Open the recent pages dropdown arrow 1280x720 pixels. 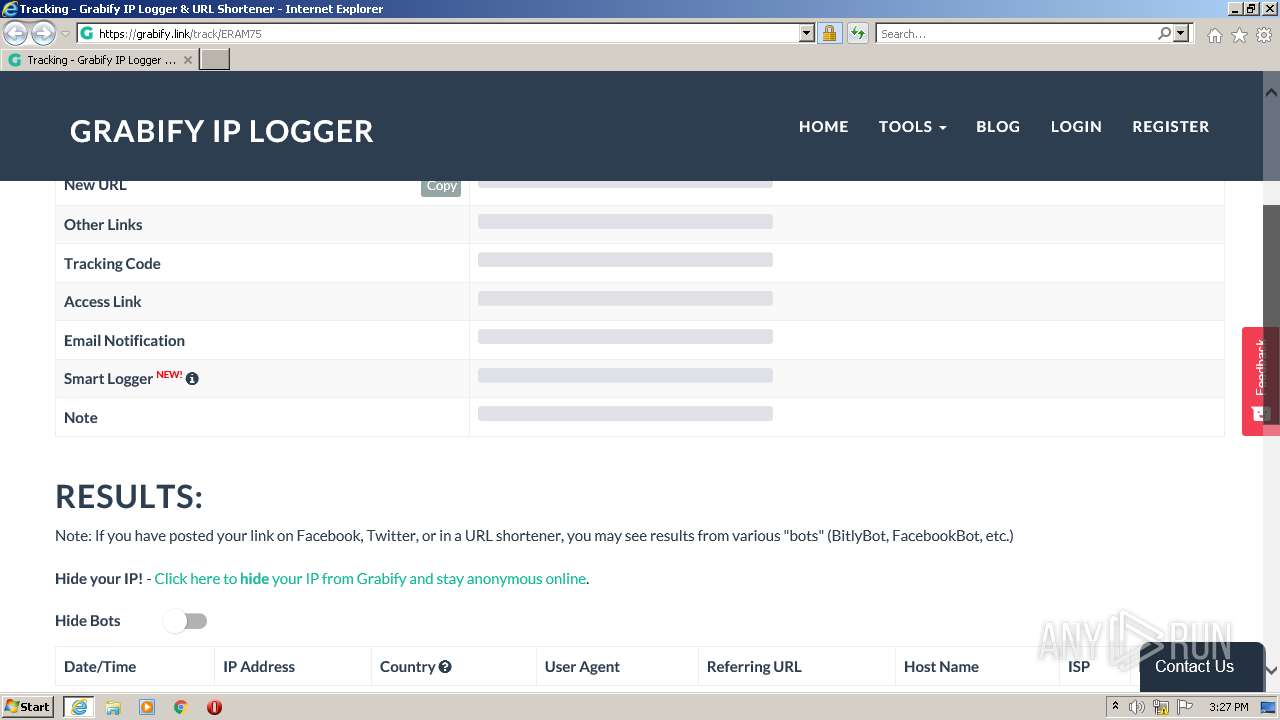tap(65, 34)
